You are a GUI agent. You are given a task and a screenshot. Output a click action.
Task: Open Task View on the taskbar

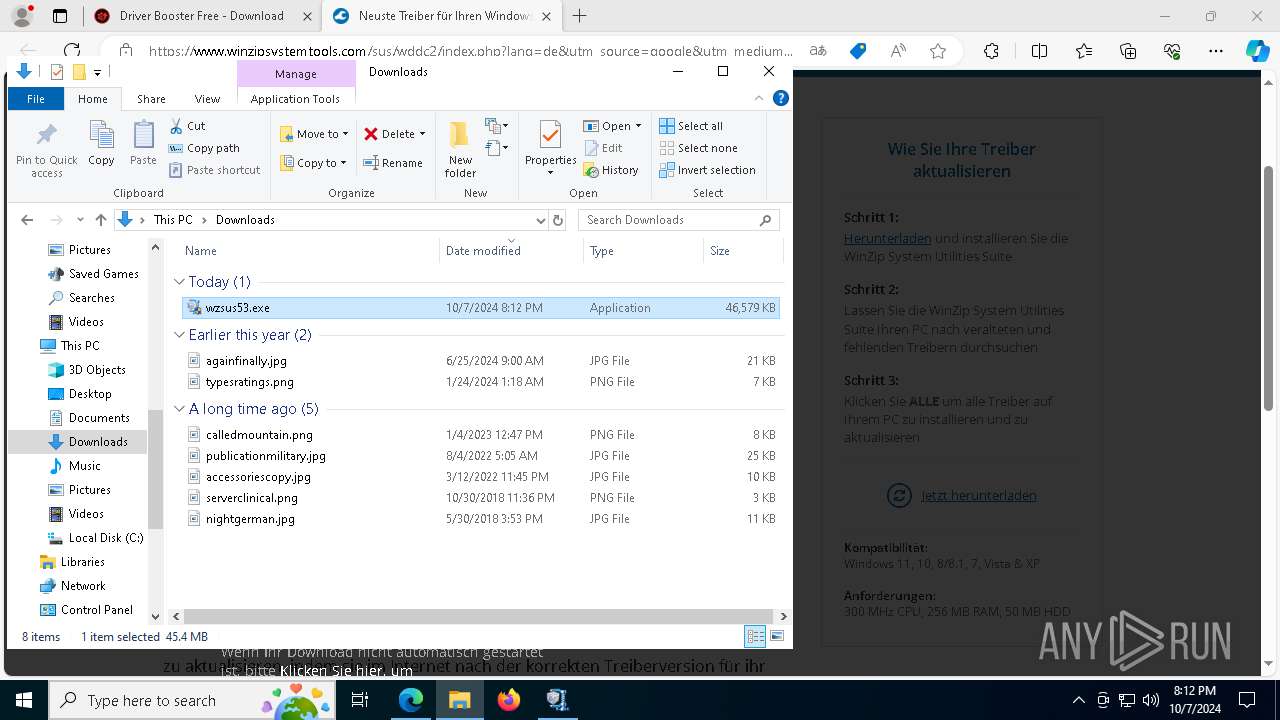click(x=361, y=700)
